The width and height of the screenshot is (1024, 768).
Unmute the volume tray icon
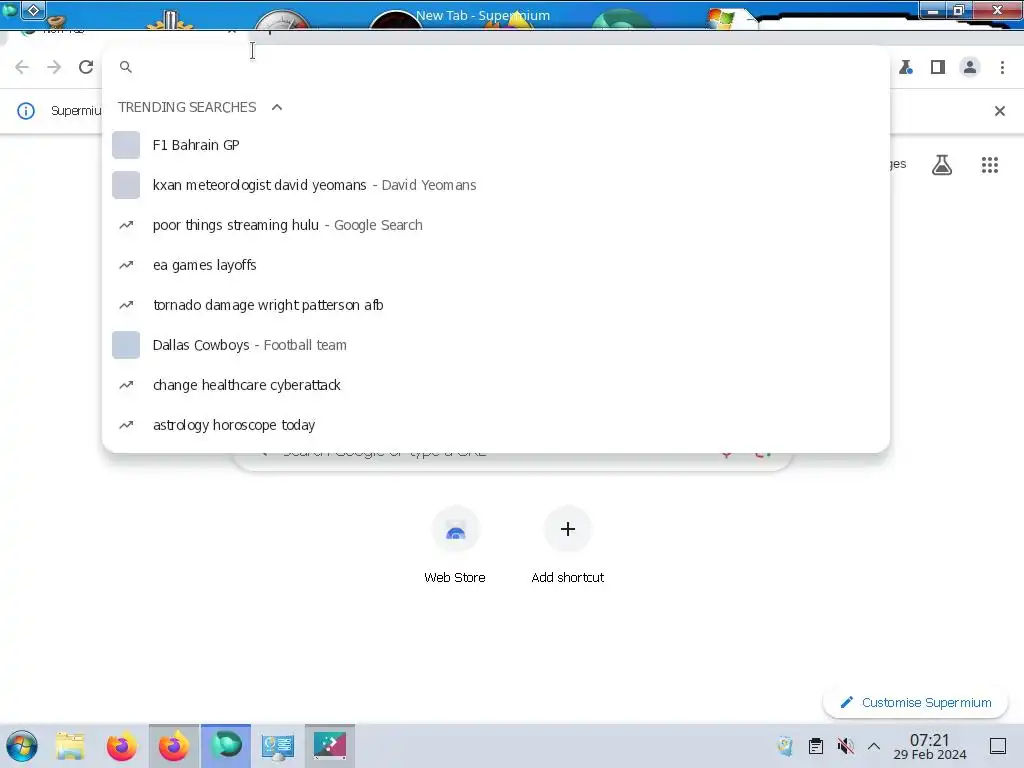pyautogui.click(x=845, y=746)
